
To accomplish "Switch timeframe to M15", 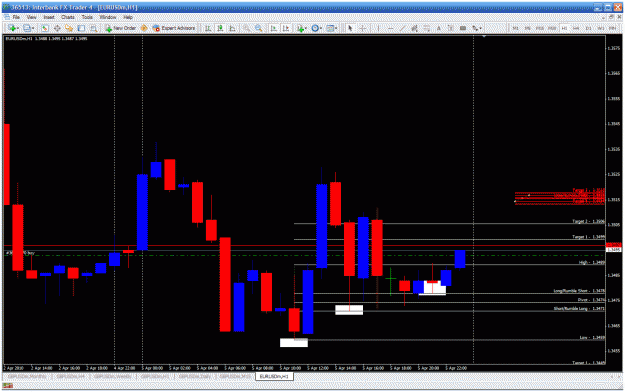I will click(x=540, y=28).
